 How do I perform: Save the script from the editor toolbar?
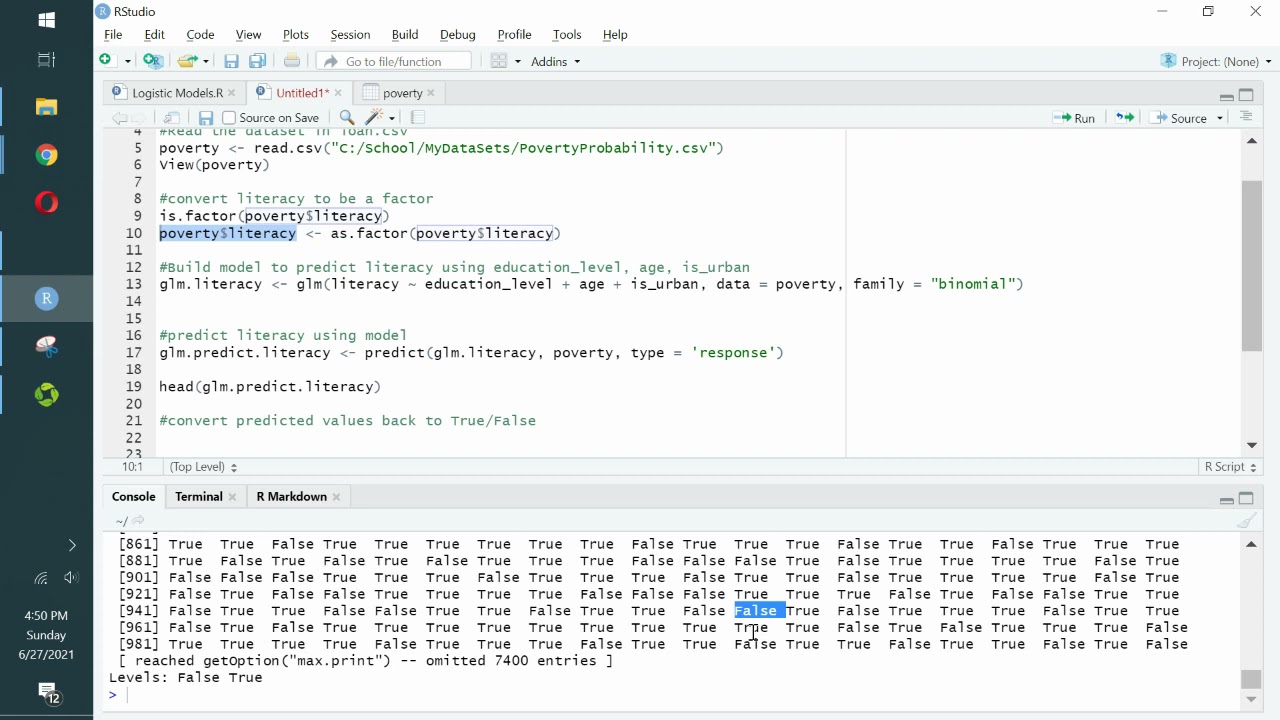[x=206, y=118]
